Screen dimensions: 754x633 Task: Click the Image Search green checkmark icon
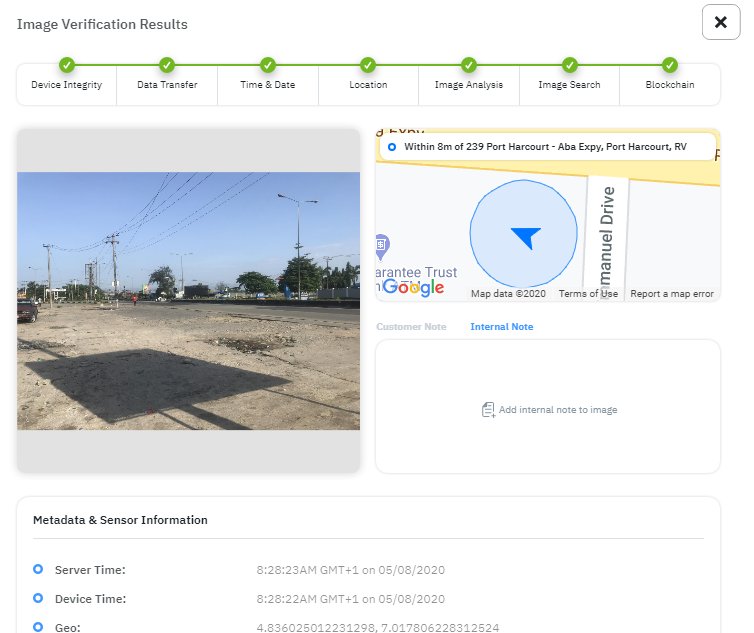click(x=569, y=64)
